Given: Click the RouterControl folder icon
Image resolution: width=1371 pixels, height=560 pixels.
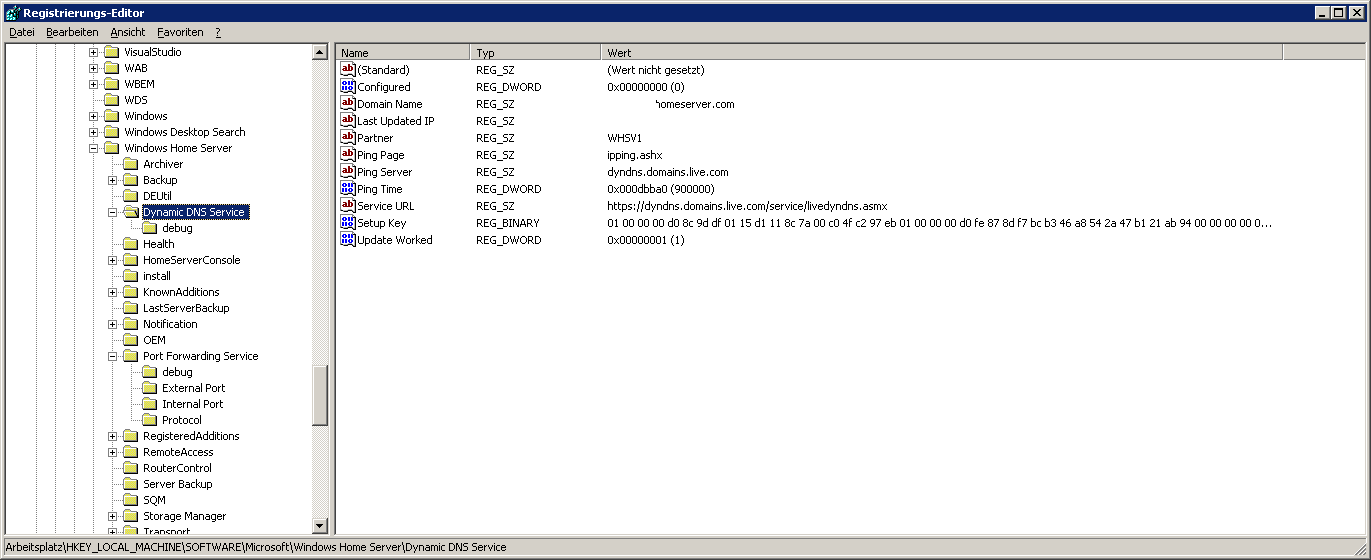Looking at the screenshot, I should pos(130,468).
